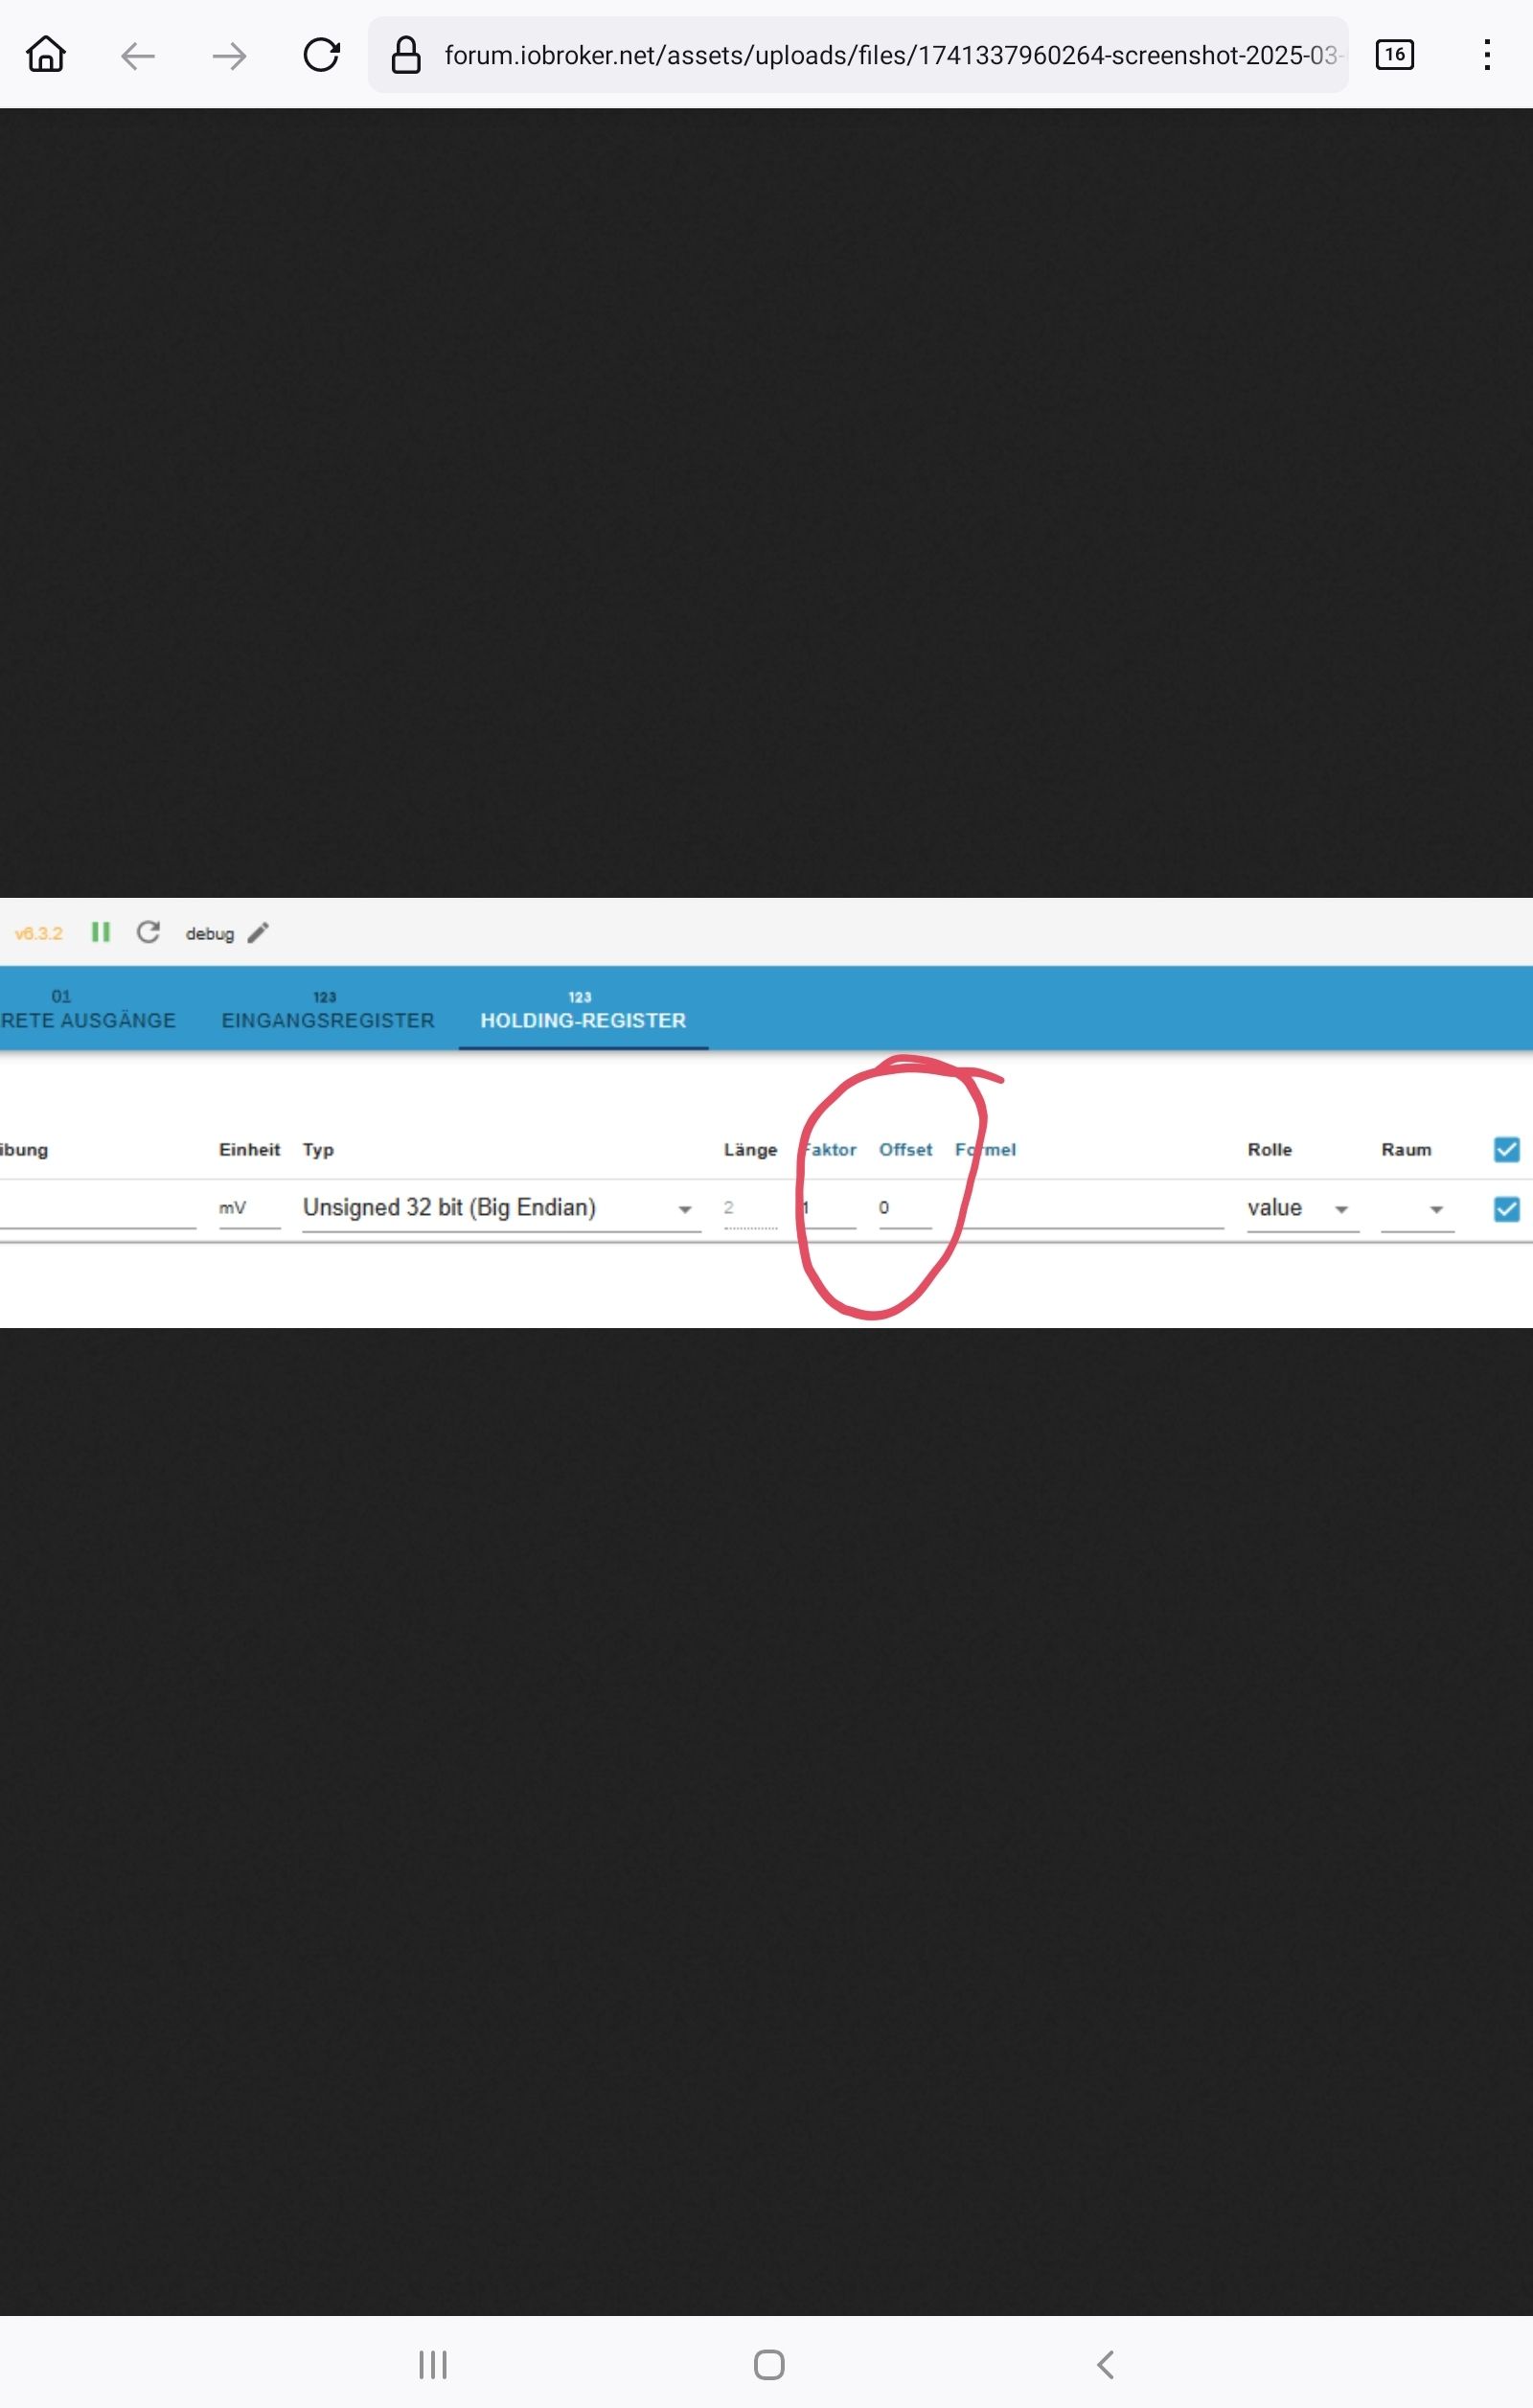Image resolution: width=1533 pixels, height=2408 pixels.
Task: Navigate back with the browser arrow
Action: click(x=137, y=56)
